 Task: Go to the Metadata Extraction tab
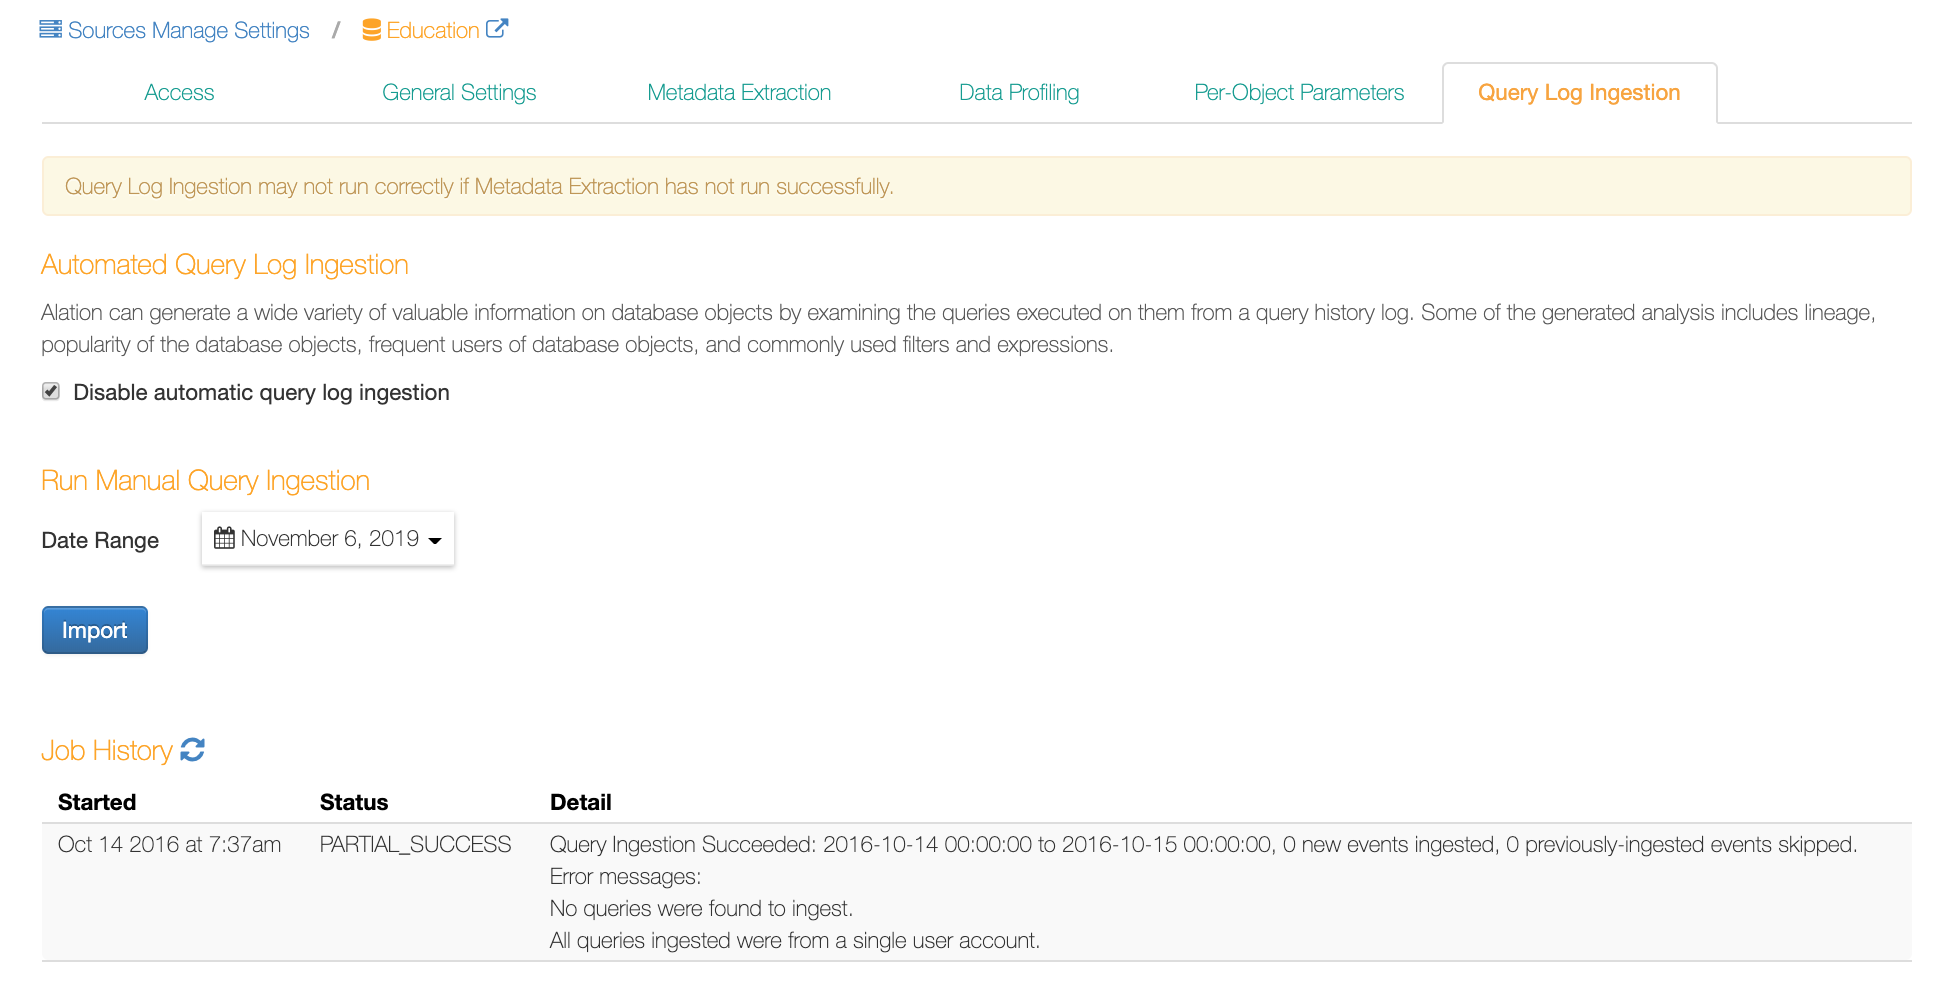click(739, 93)
